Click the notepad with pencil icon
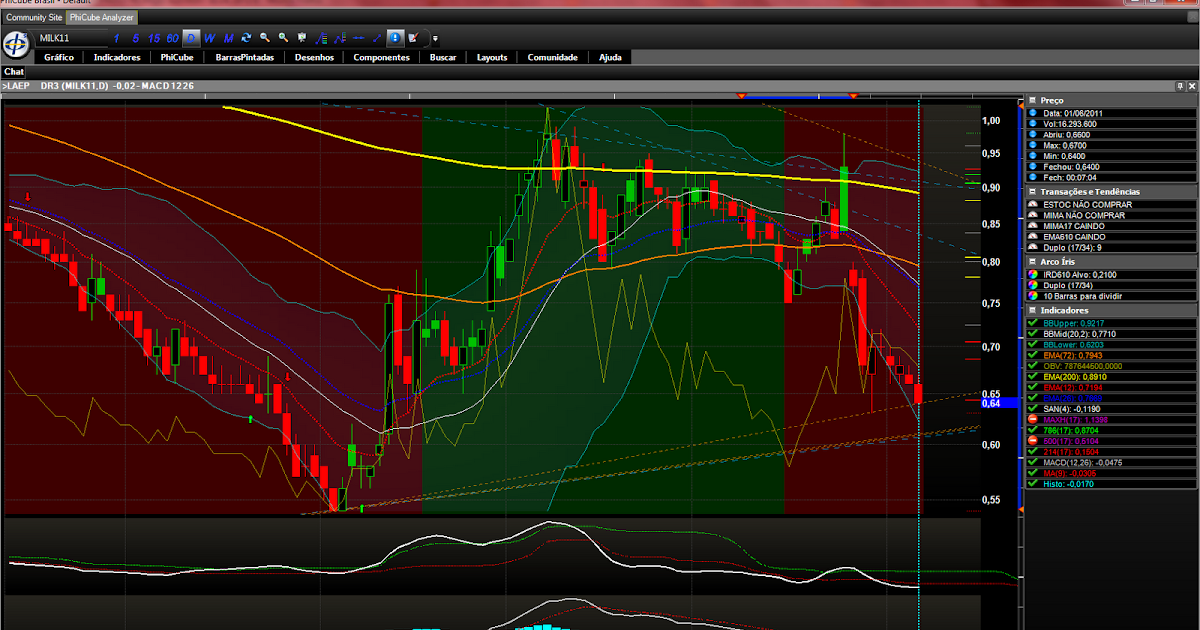The width and height of the screenshot is (1200, 630). pos(413,38)
